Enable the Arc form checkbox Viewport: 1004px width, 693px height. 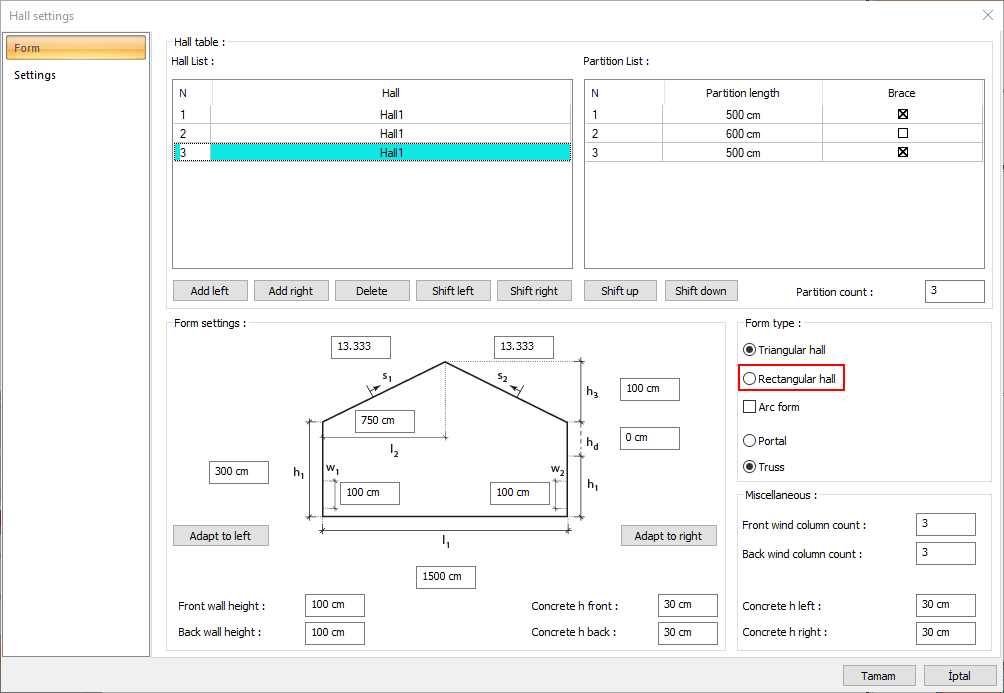750,407
